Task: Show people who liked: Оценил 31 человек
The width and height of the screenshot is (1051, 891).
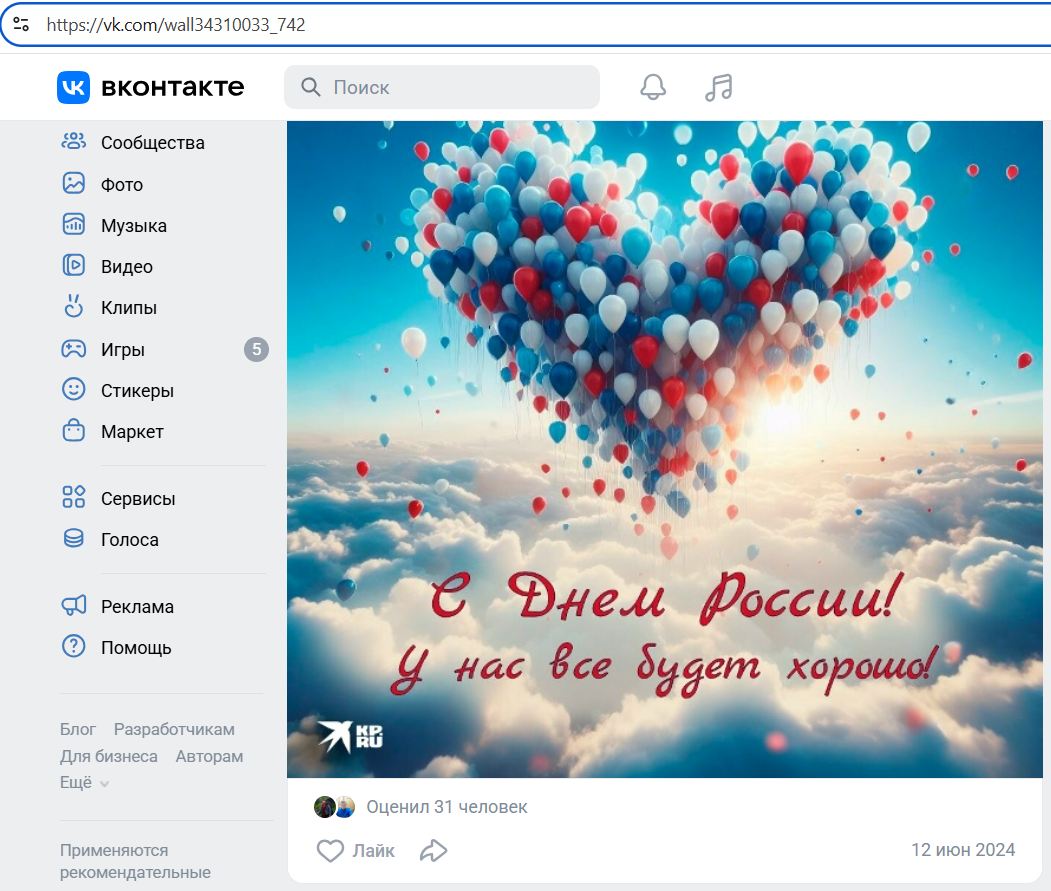Action: point(446,807)
